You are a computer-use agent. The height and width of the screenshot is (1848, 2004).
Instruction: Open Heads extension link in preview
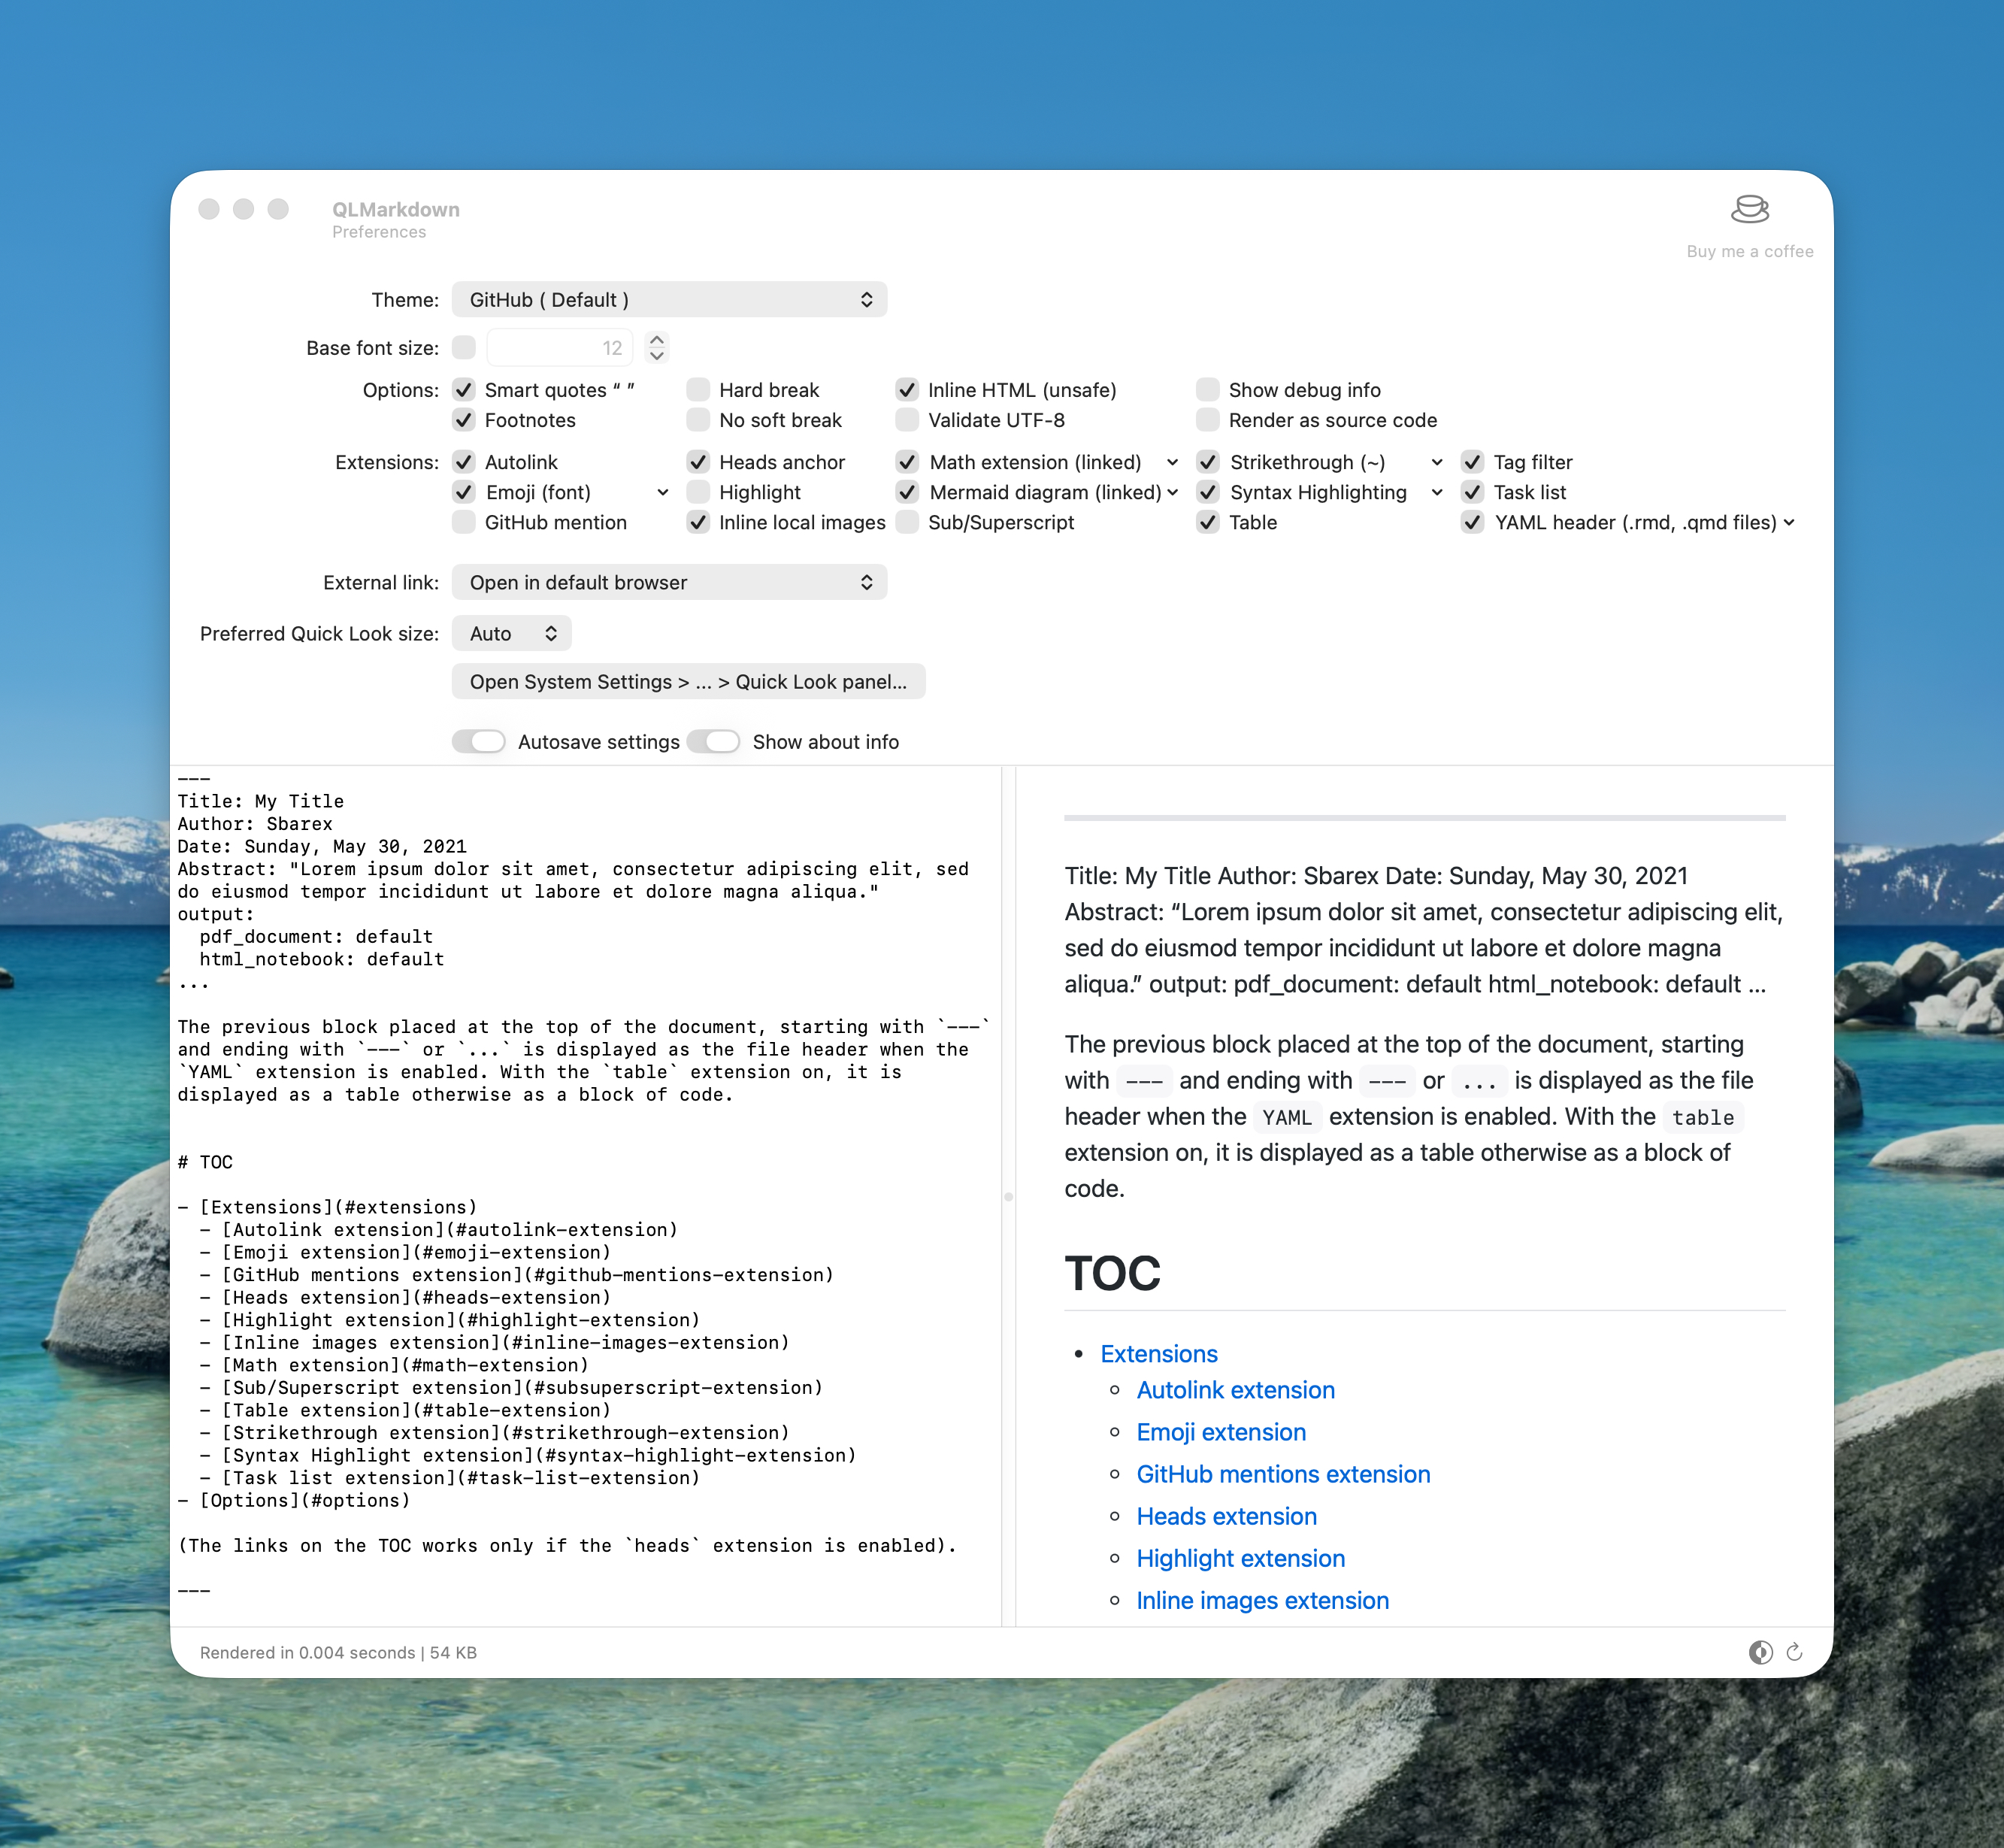[1226, 1516]
